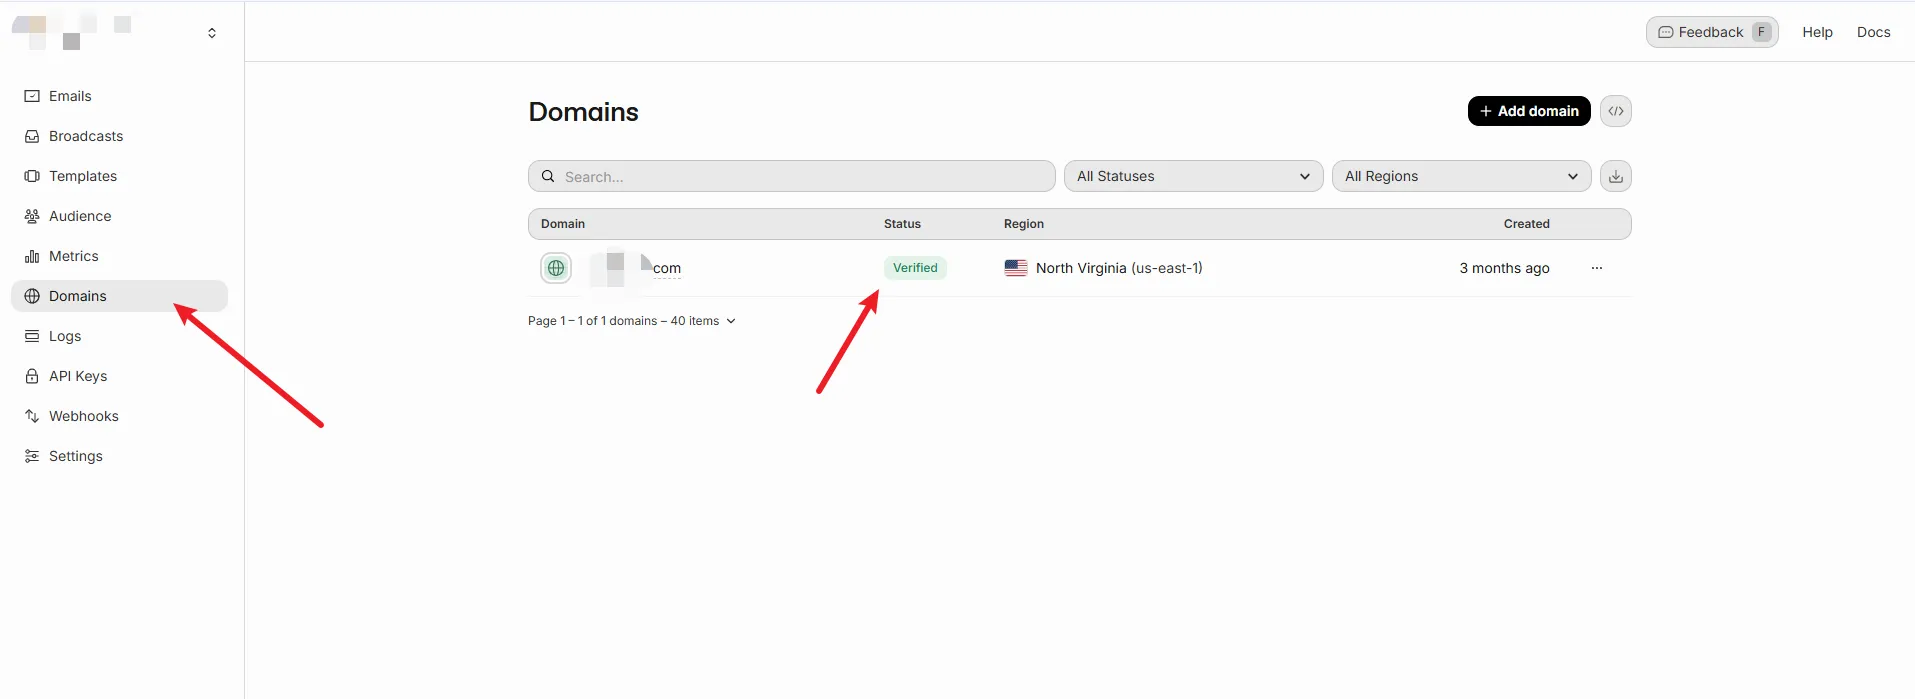Image resolution: width=1915 pixels, height=699 pixels.
Task: Open Webhooks in the sidebar
Action: (84, 416)
